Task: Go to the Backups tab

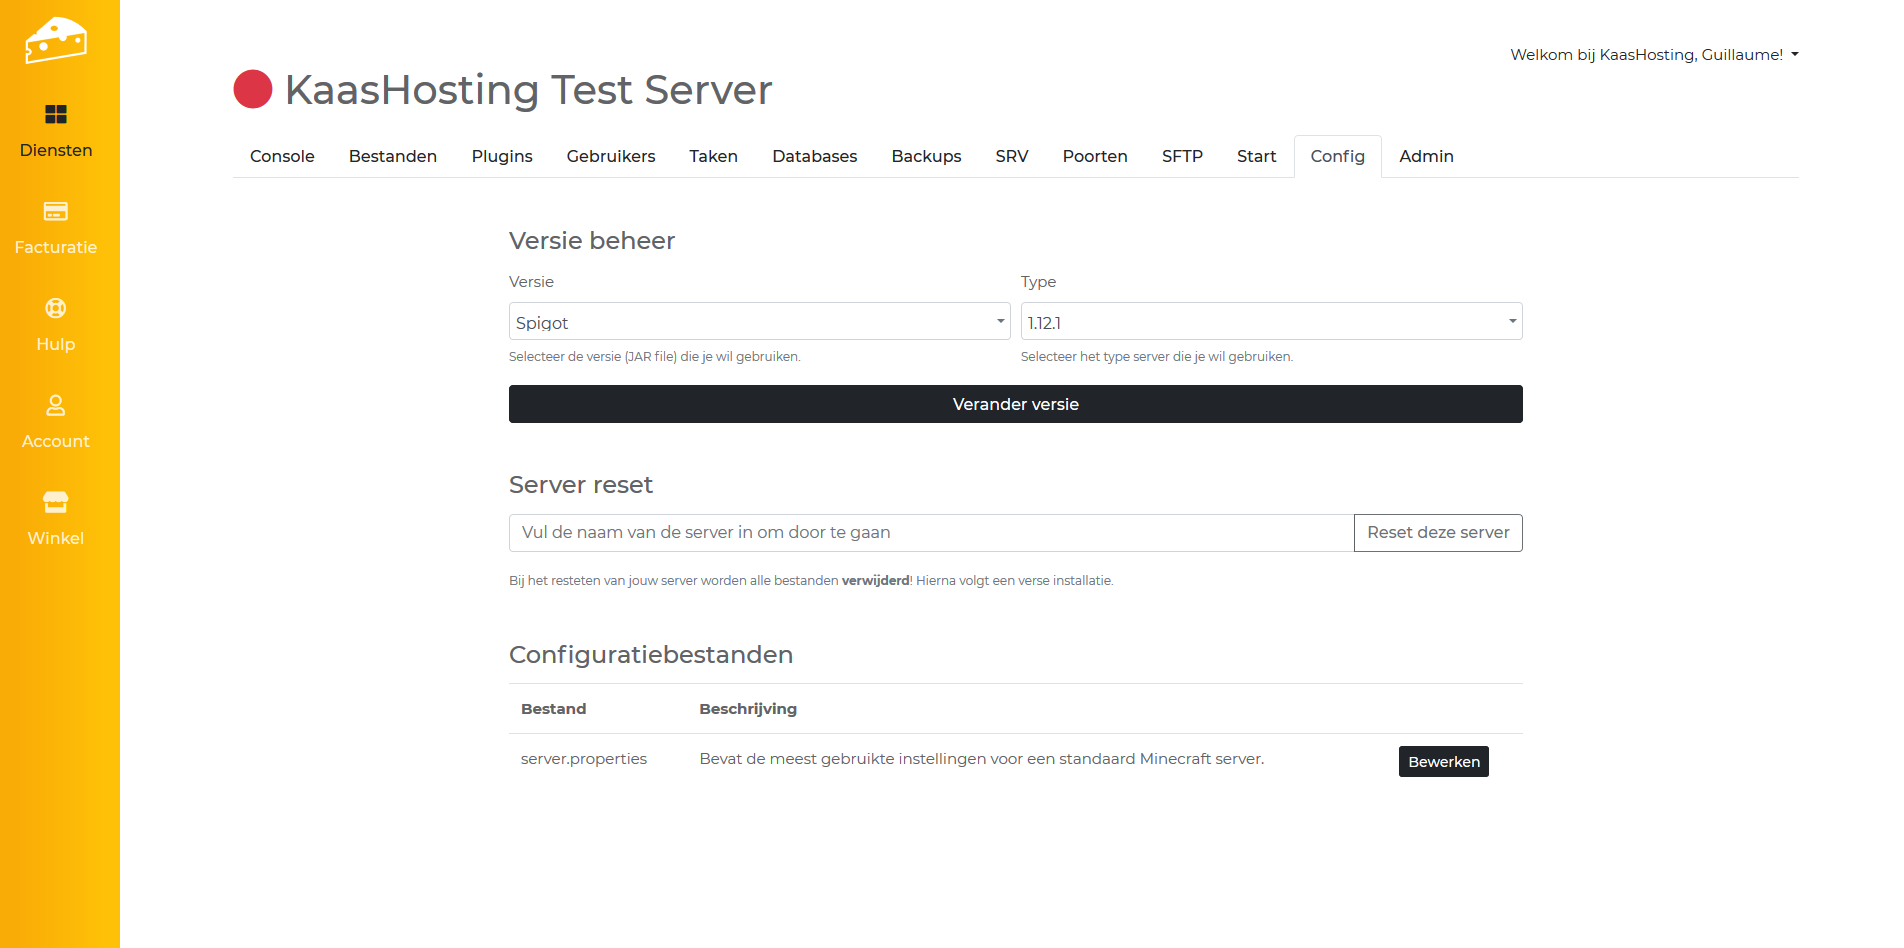Action: [926, 157]
